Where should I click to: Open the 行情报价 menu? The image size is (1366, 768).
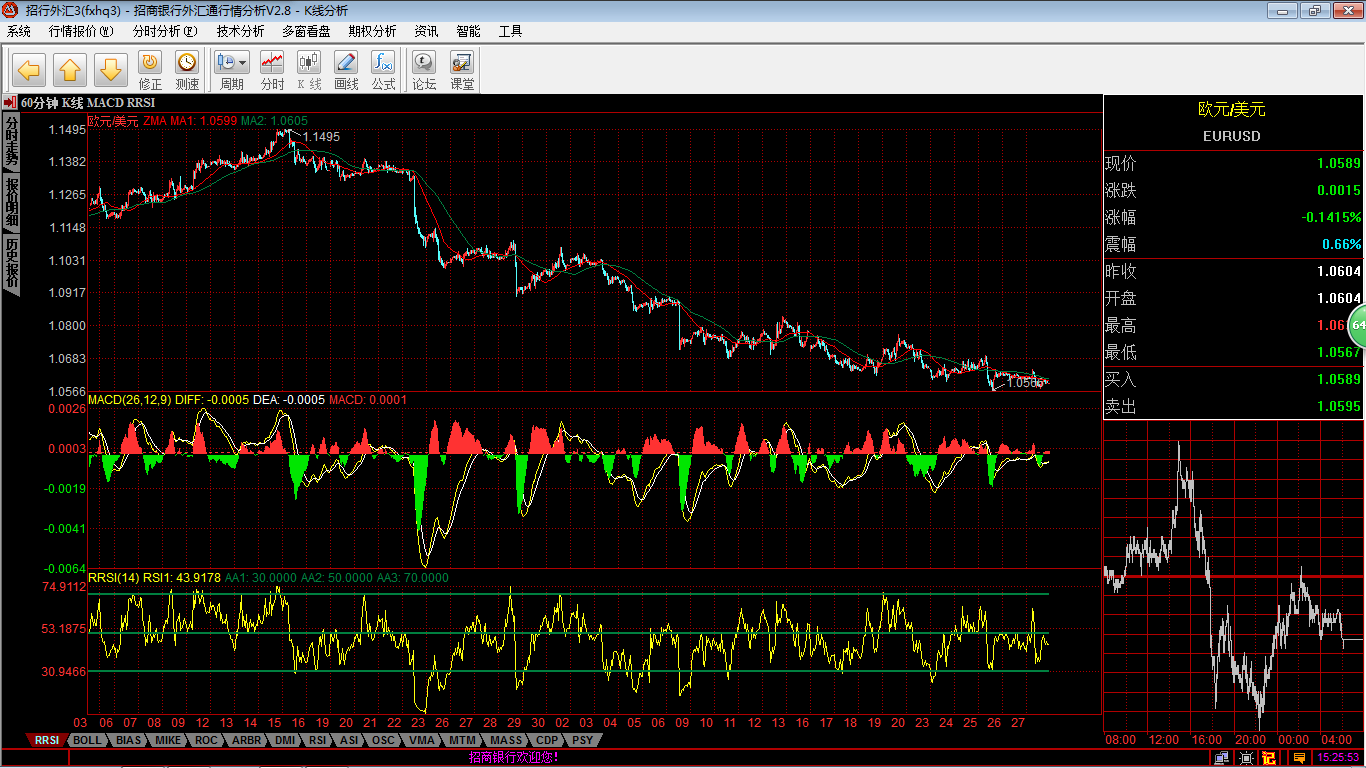(81, 31)
